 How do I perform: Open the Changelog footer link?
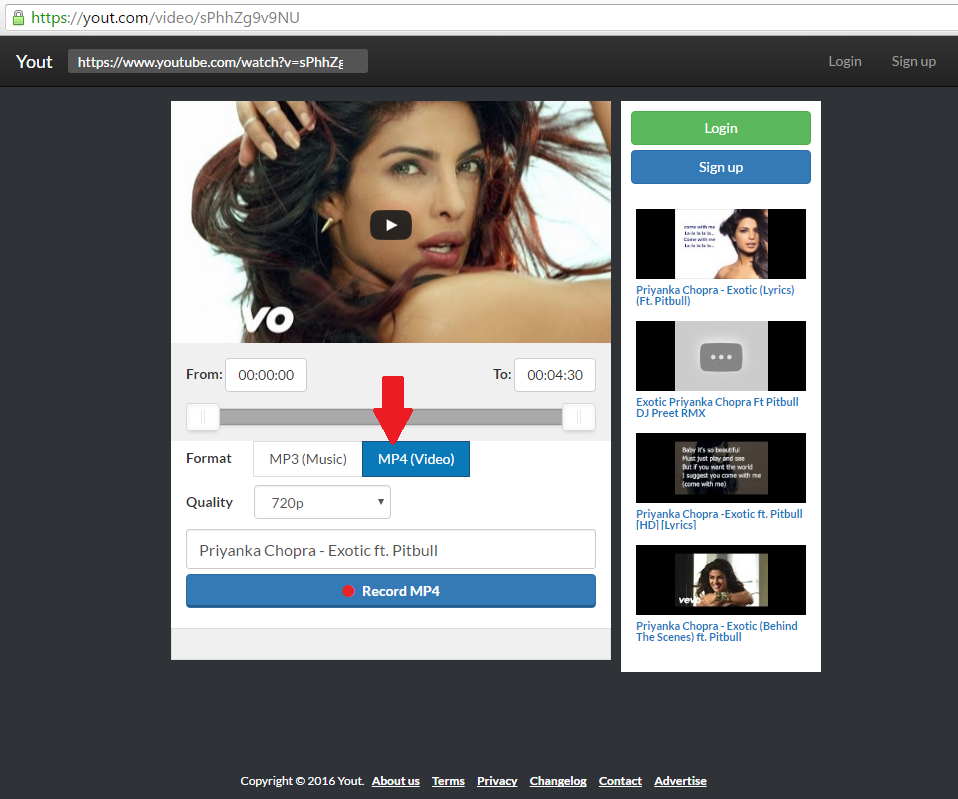(x=559, y=781)
